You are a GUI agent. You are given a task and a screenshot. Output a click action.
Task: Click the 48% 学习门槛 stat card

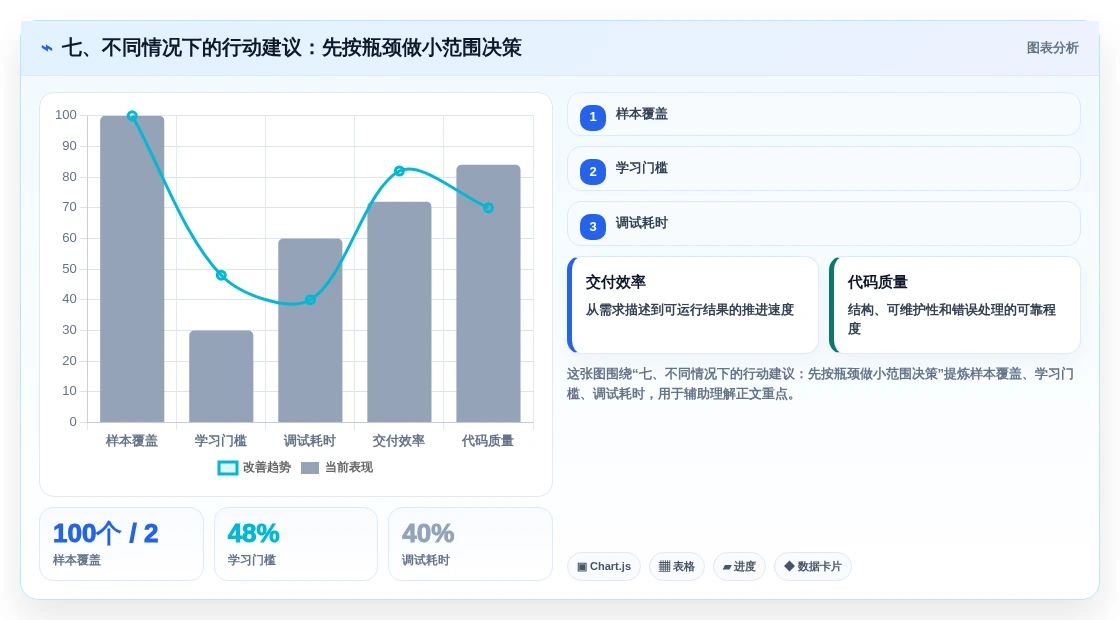296,544
